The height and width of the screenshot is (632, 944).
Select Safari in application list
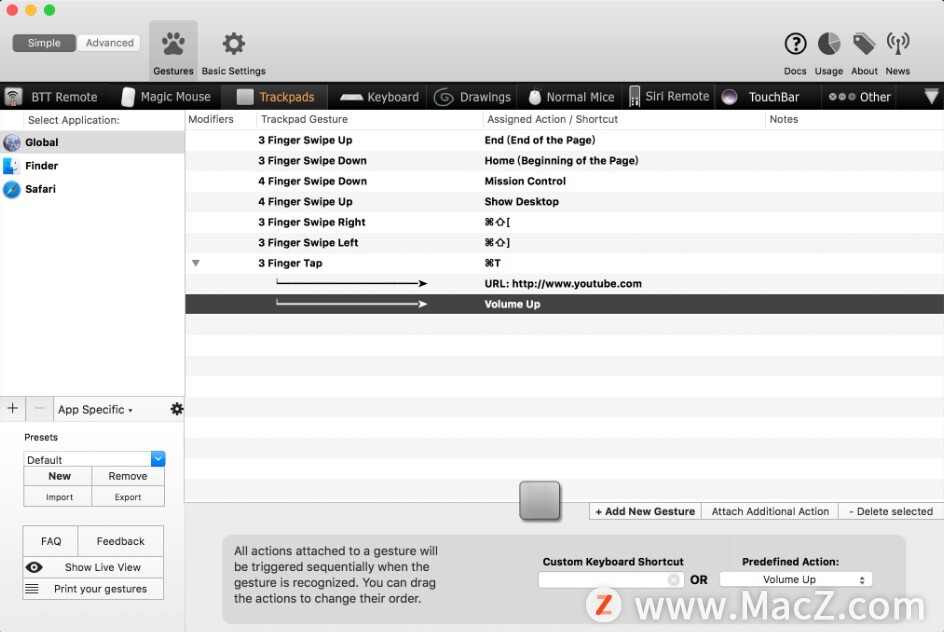click(92, 189)
